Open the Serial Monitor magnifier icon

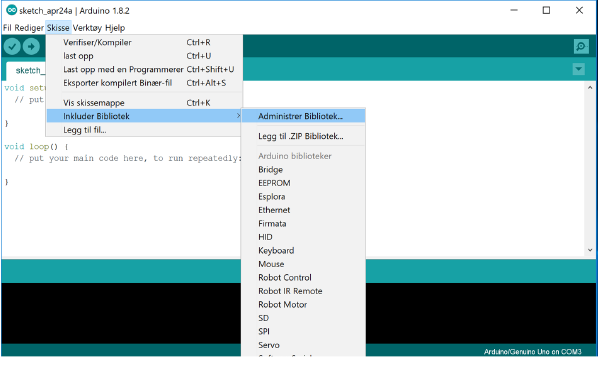(581, 46)
